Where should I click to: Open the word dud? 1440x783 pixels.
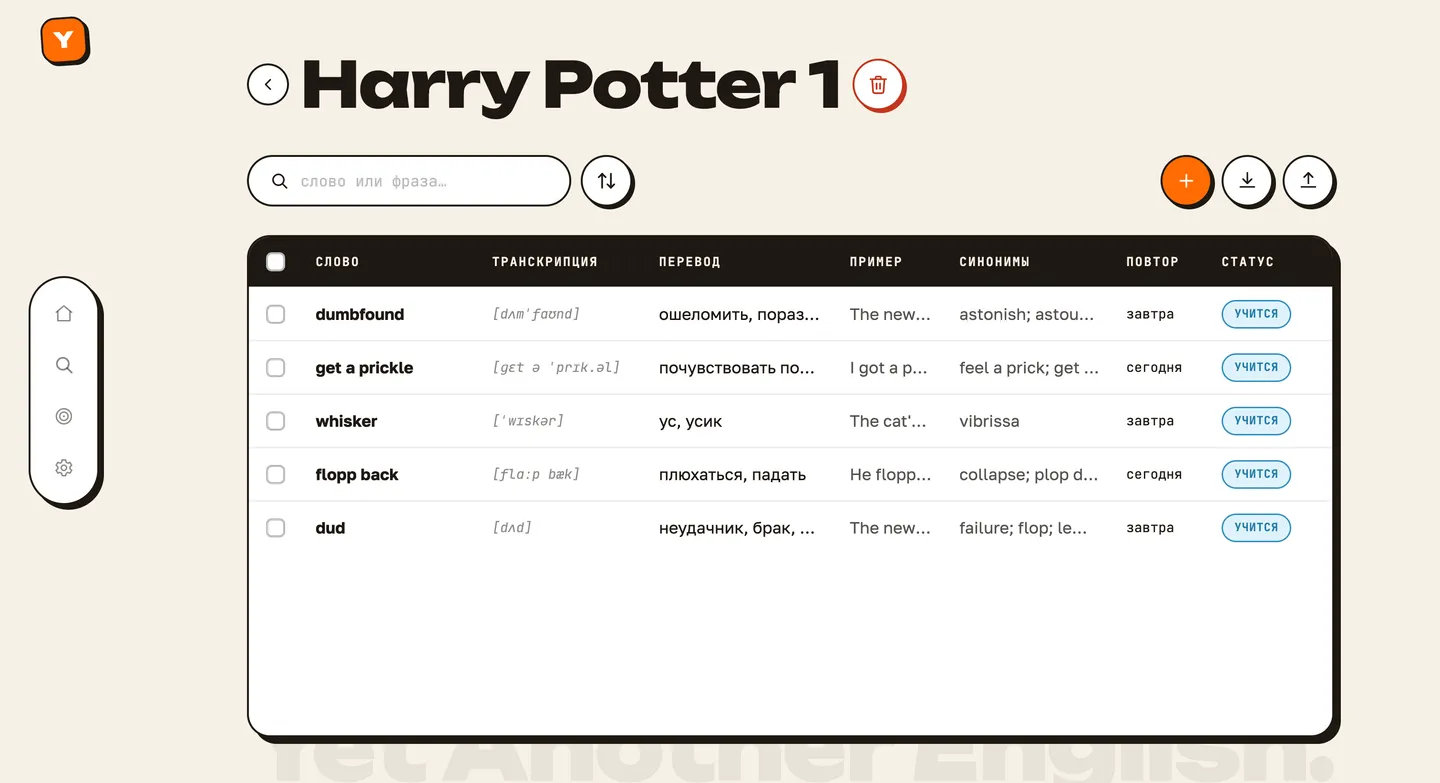330,528
